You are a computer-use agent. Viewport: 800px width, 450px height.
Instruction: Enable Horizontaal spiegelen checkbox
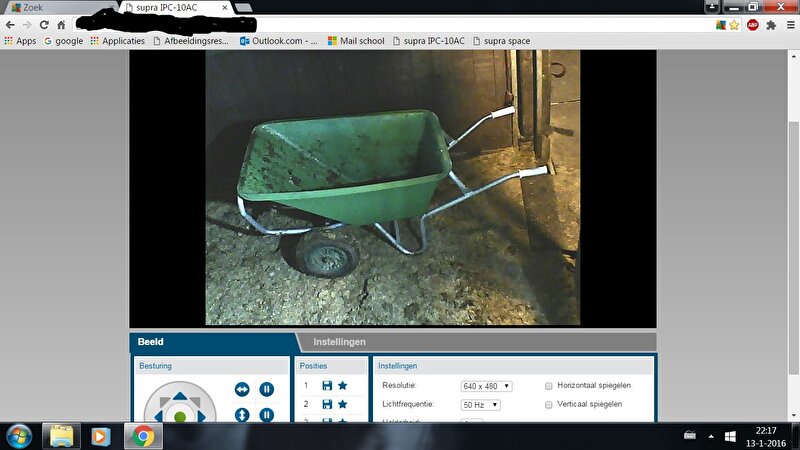(x=548, y=386)
